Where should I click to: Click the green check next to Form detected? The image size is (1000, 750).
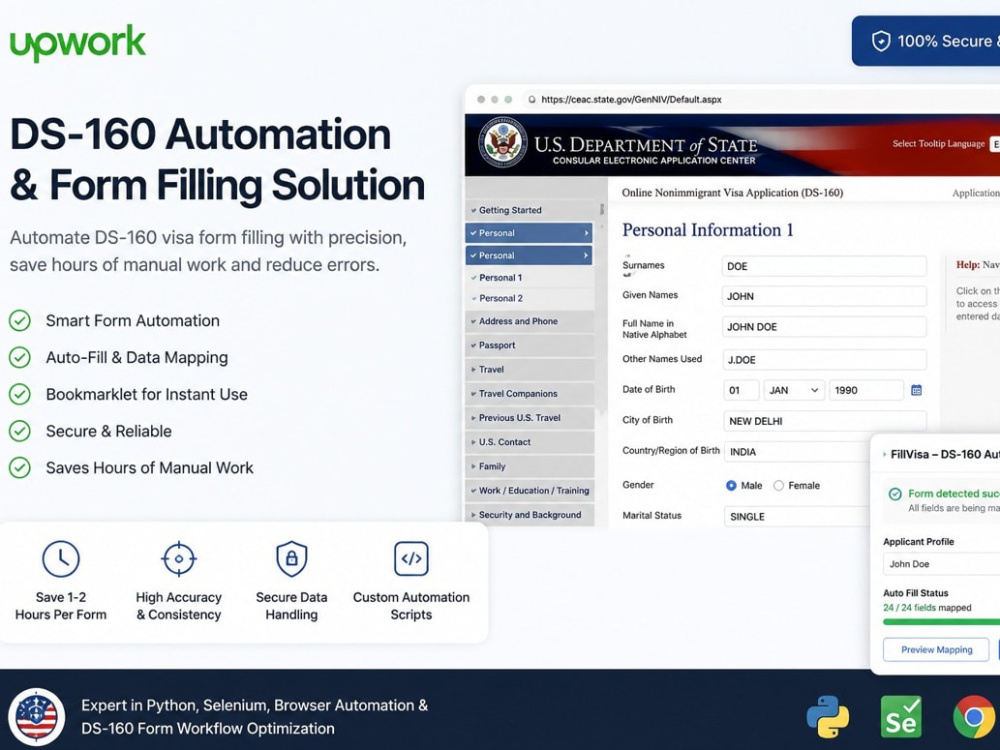coord(895,494)
